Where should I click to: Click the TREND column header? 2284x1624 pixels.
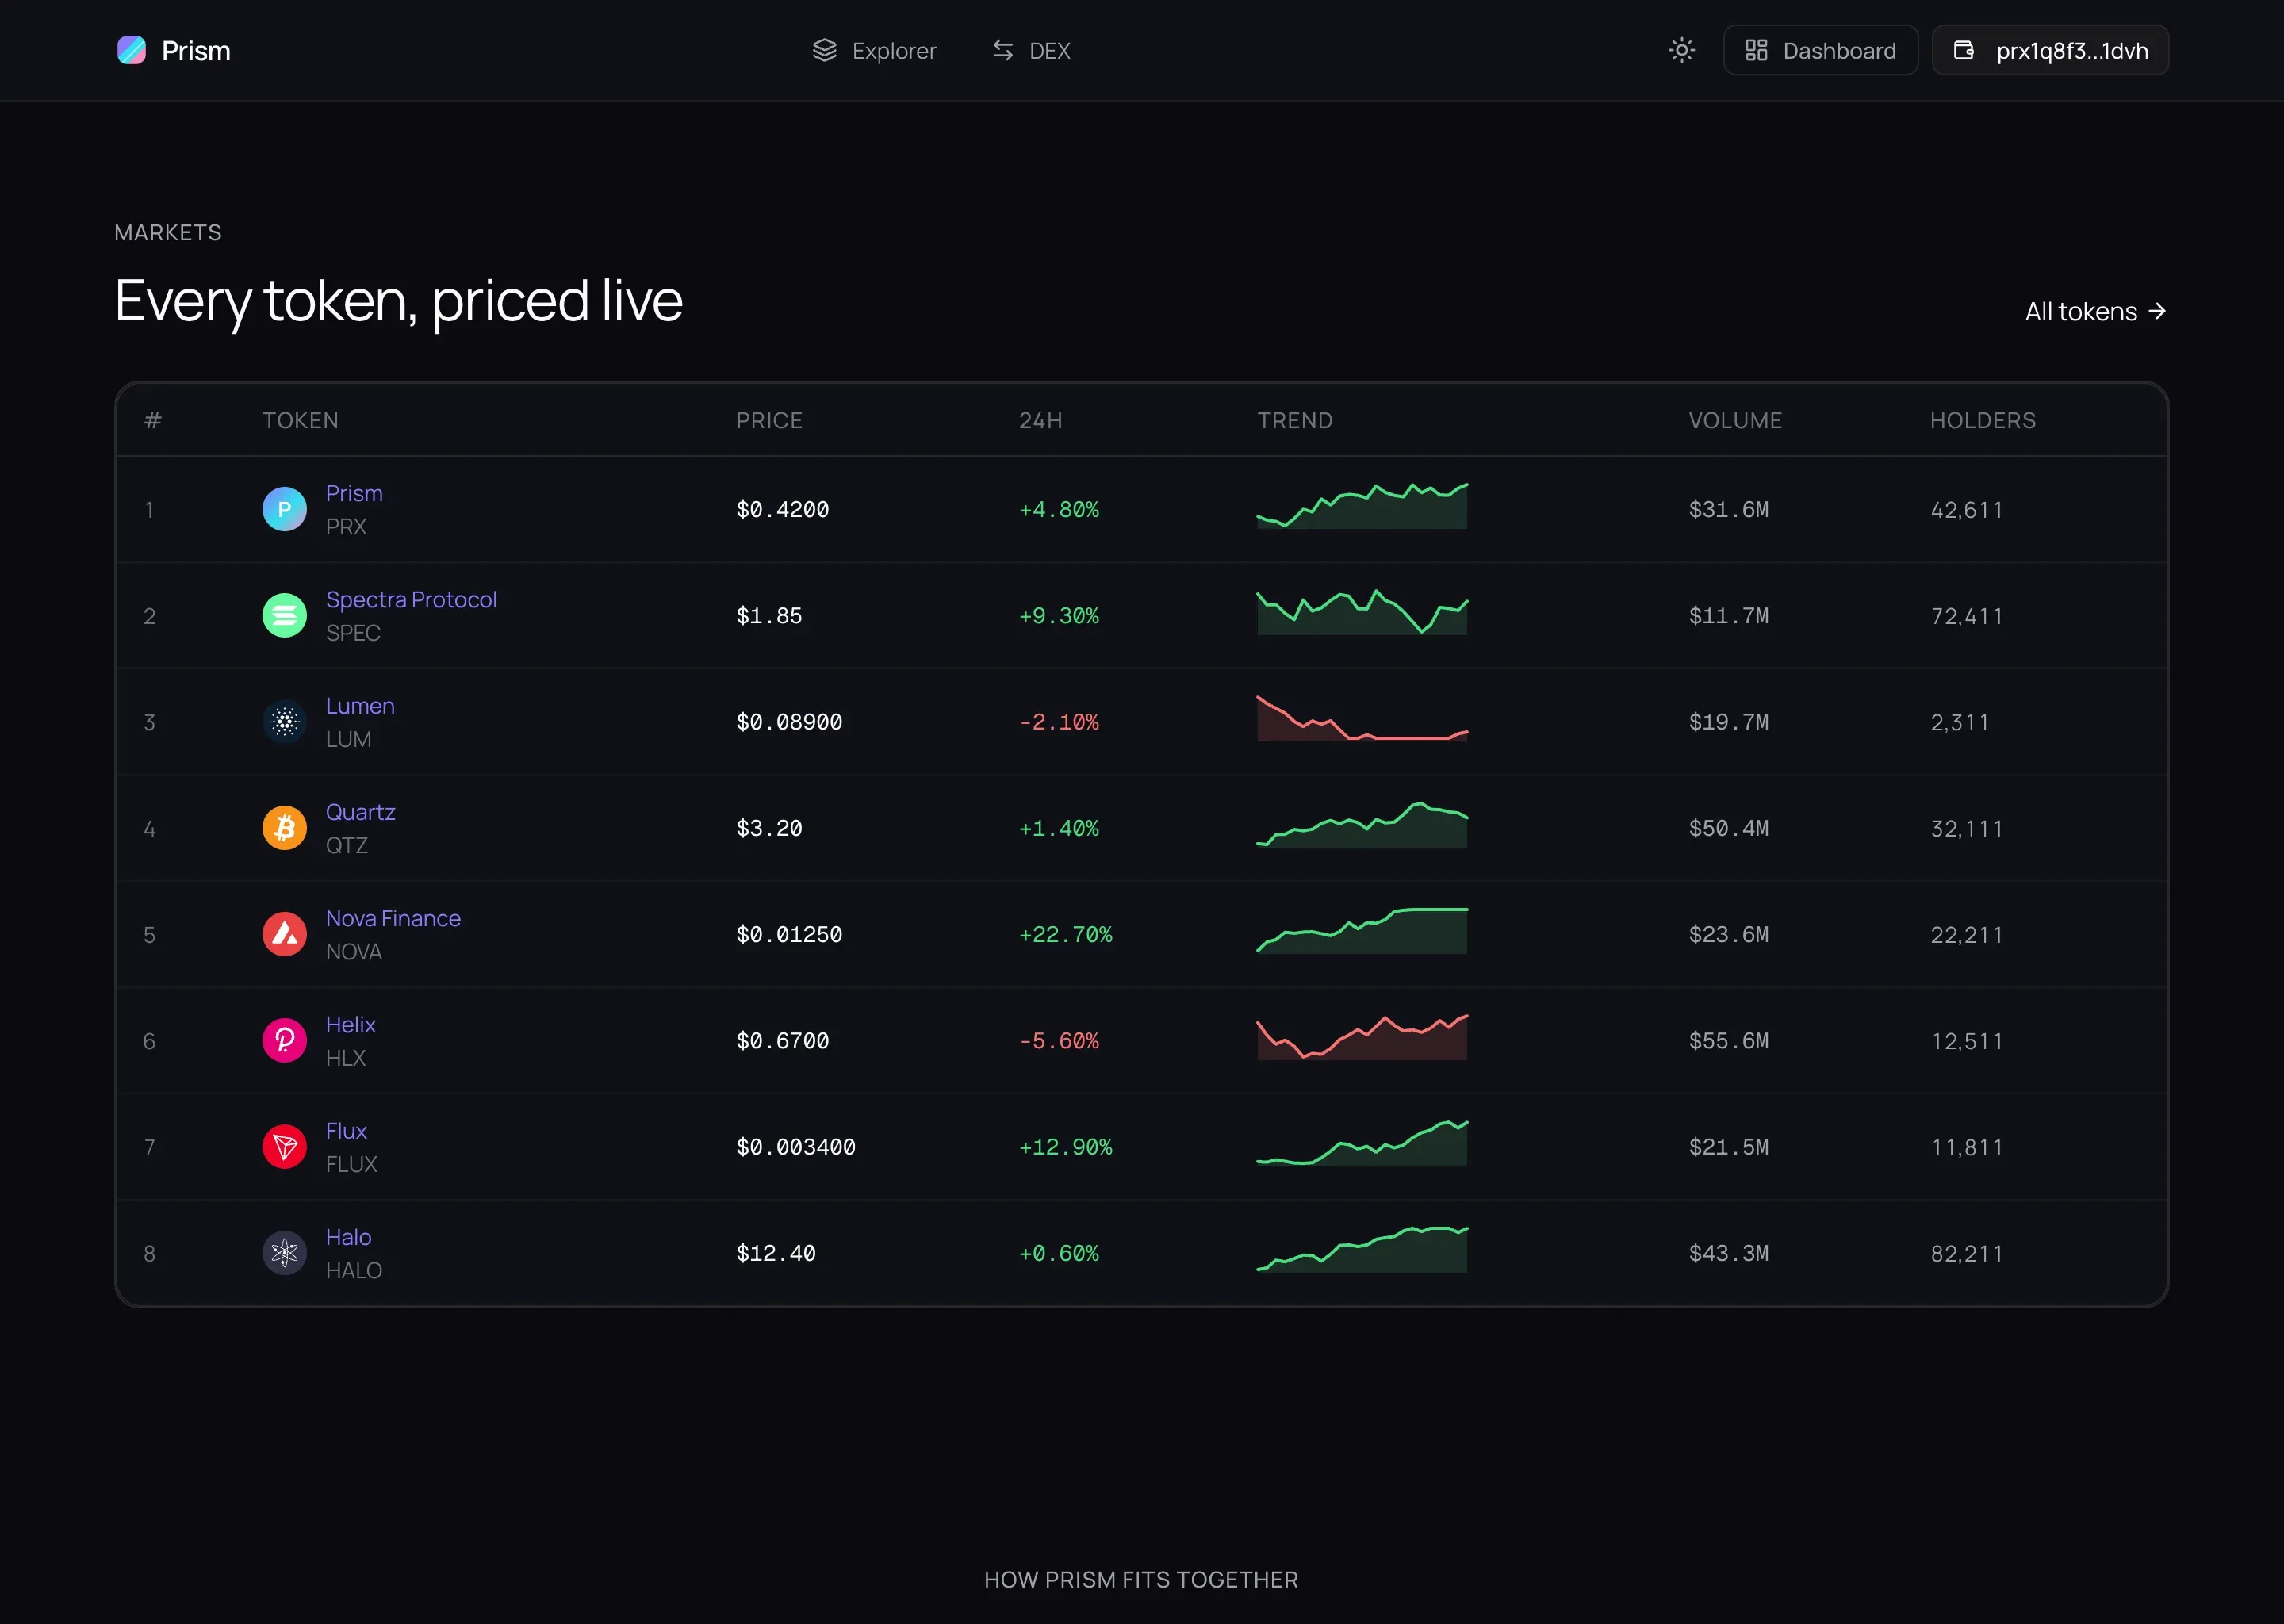[x=1295, y=420]
